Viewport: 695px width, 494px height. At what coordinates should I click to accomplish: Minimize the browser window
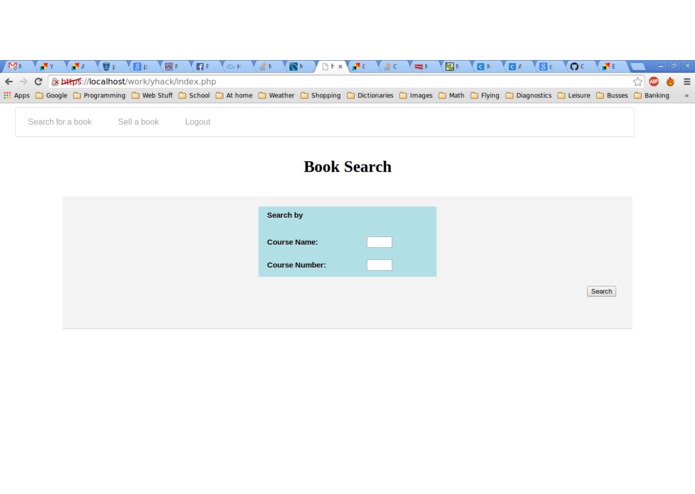click(660, 66)
